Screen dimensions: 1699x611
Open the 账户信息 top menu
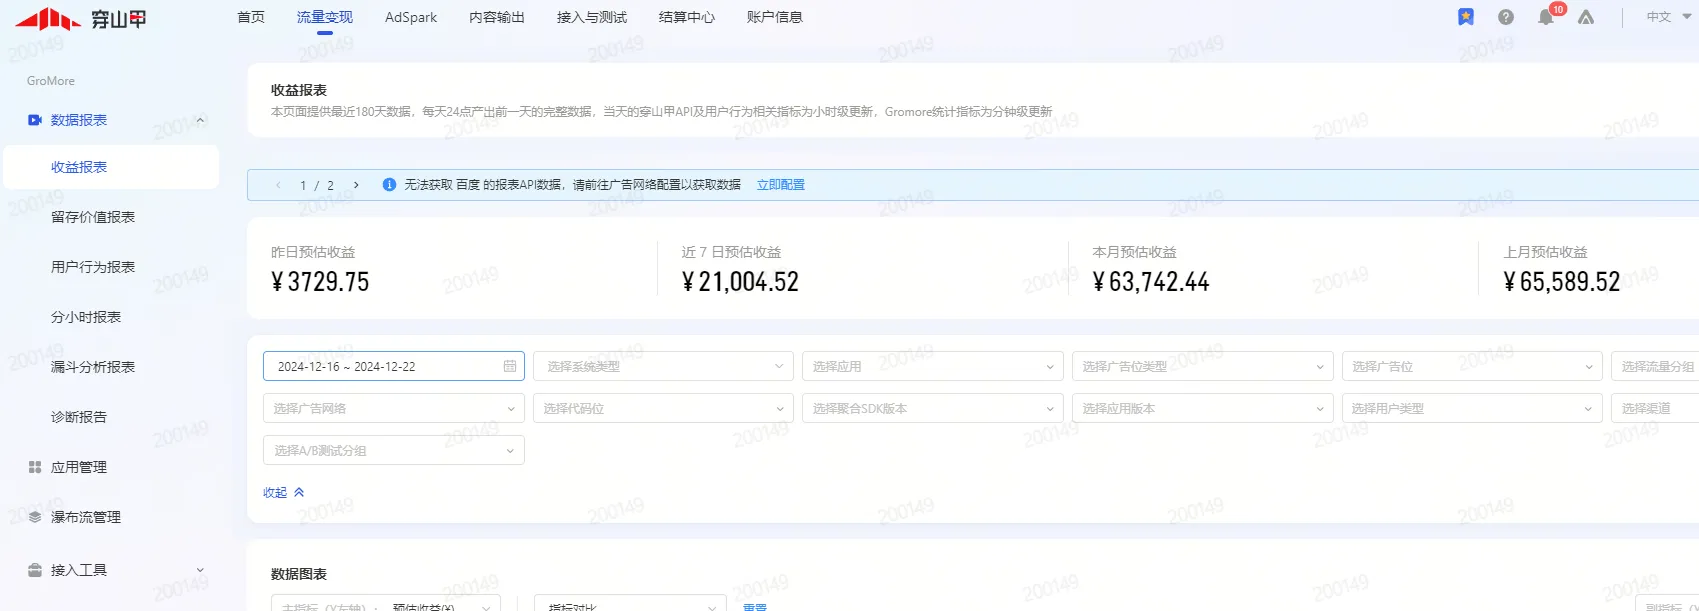pyautogui.click(x=775, y=17)
